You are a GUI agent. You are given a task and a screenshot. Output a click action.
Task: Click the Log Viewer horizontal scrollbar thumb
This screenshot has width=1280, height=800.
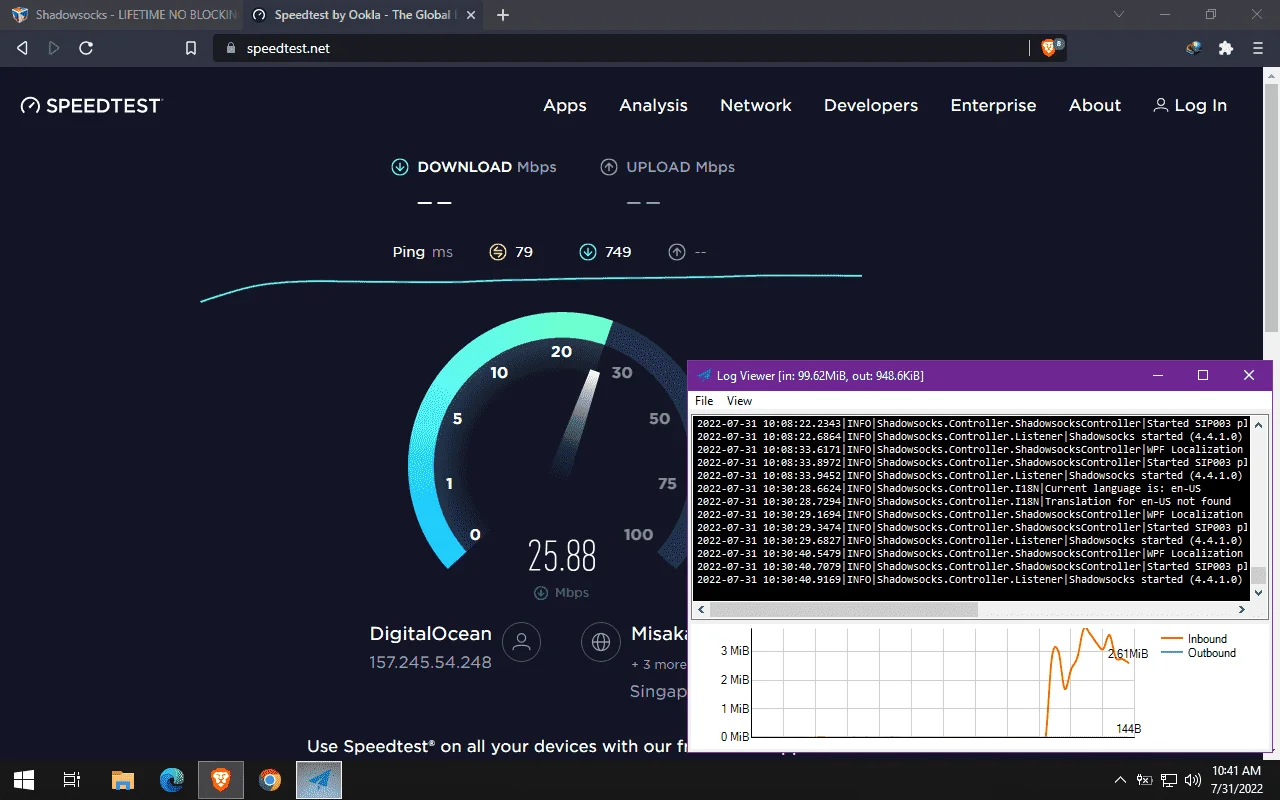[x=843, y=609]
